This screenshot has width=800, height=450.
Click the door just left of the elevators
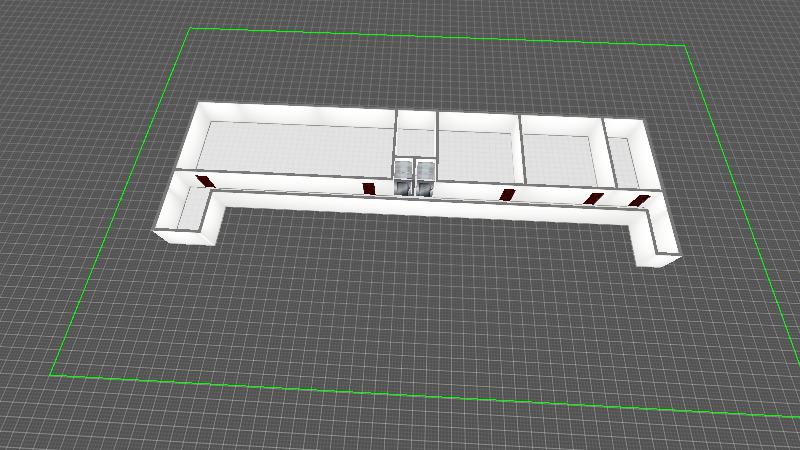[369, 188]
